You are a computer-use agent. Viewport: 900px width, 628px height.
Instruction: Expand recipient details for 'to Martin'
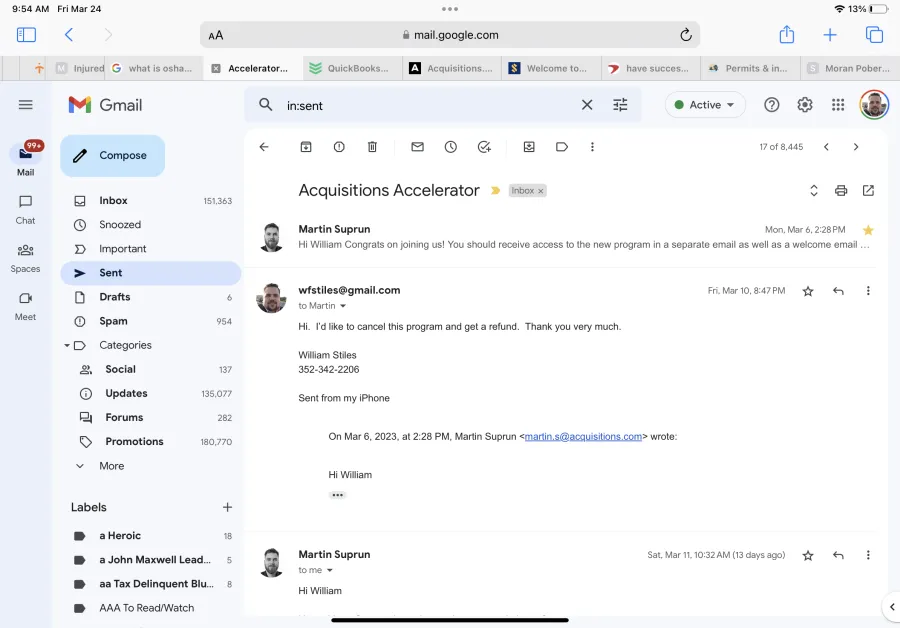[343, 306]
